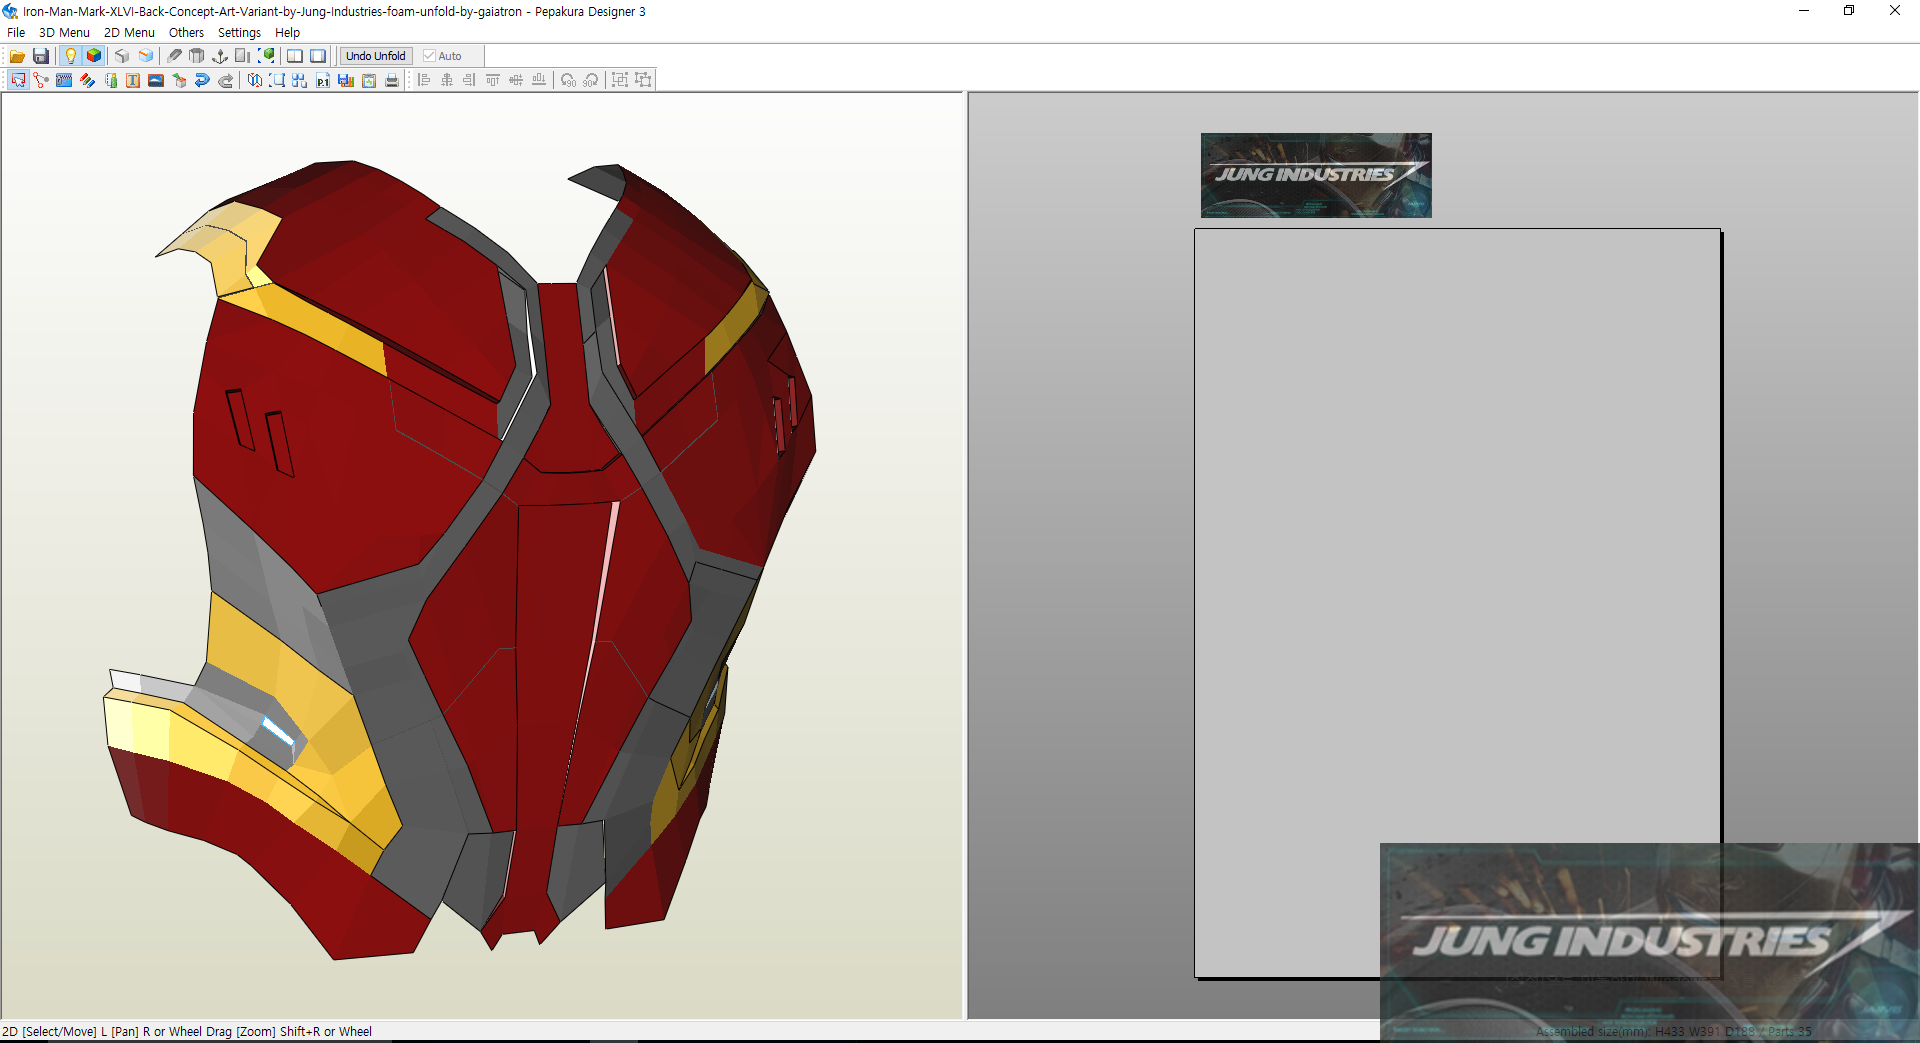Click the cube with red arrow icon
The width and height of the screenshot is (1920, 1043).
179,80
